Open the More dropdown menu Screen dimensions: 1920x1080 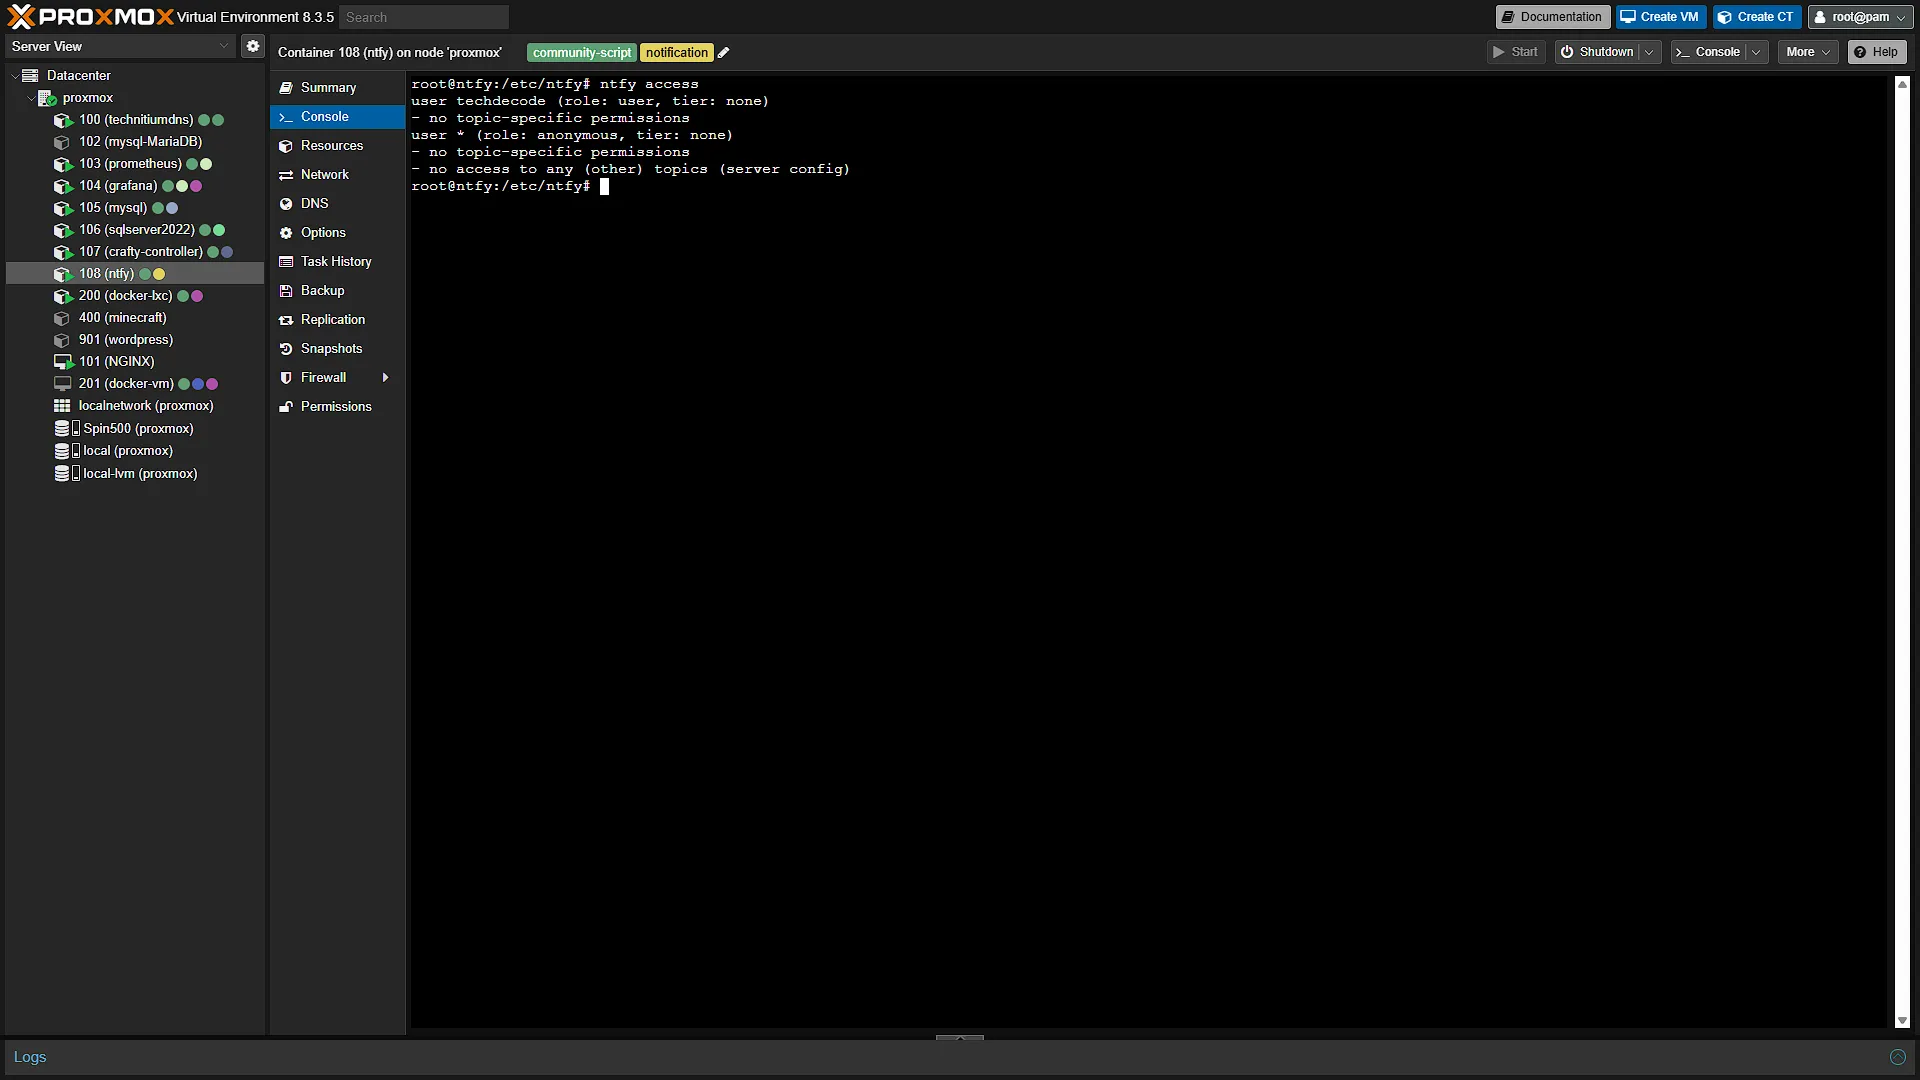coord(1808,52)
